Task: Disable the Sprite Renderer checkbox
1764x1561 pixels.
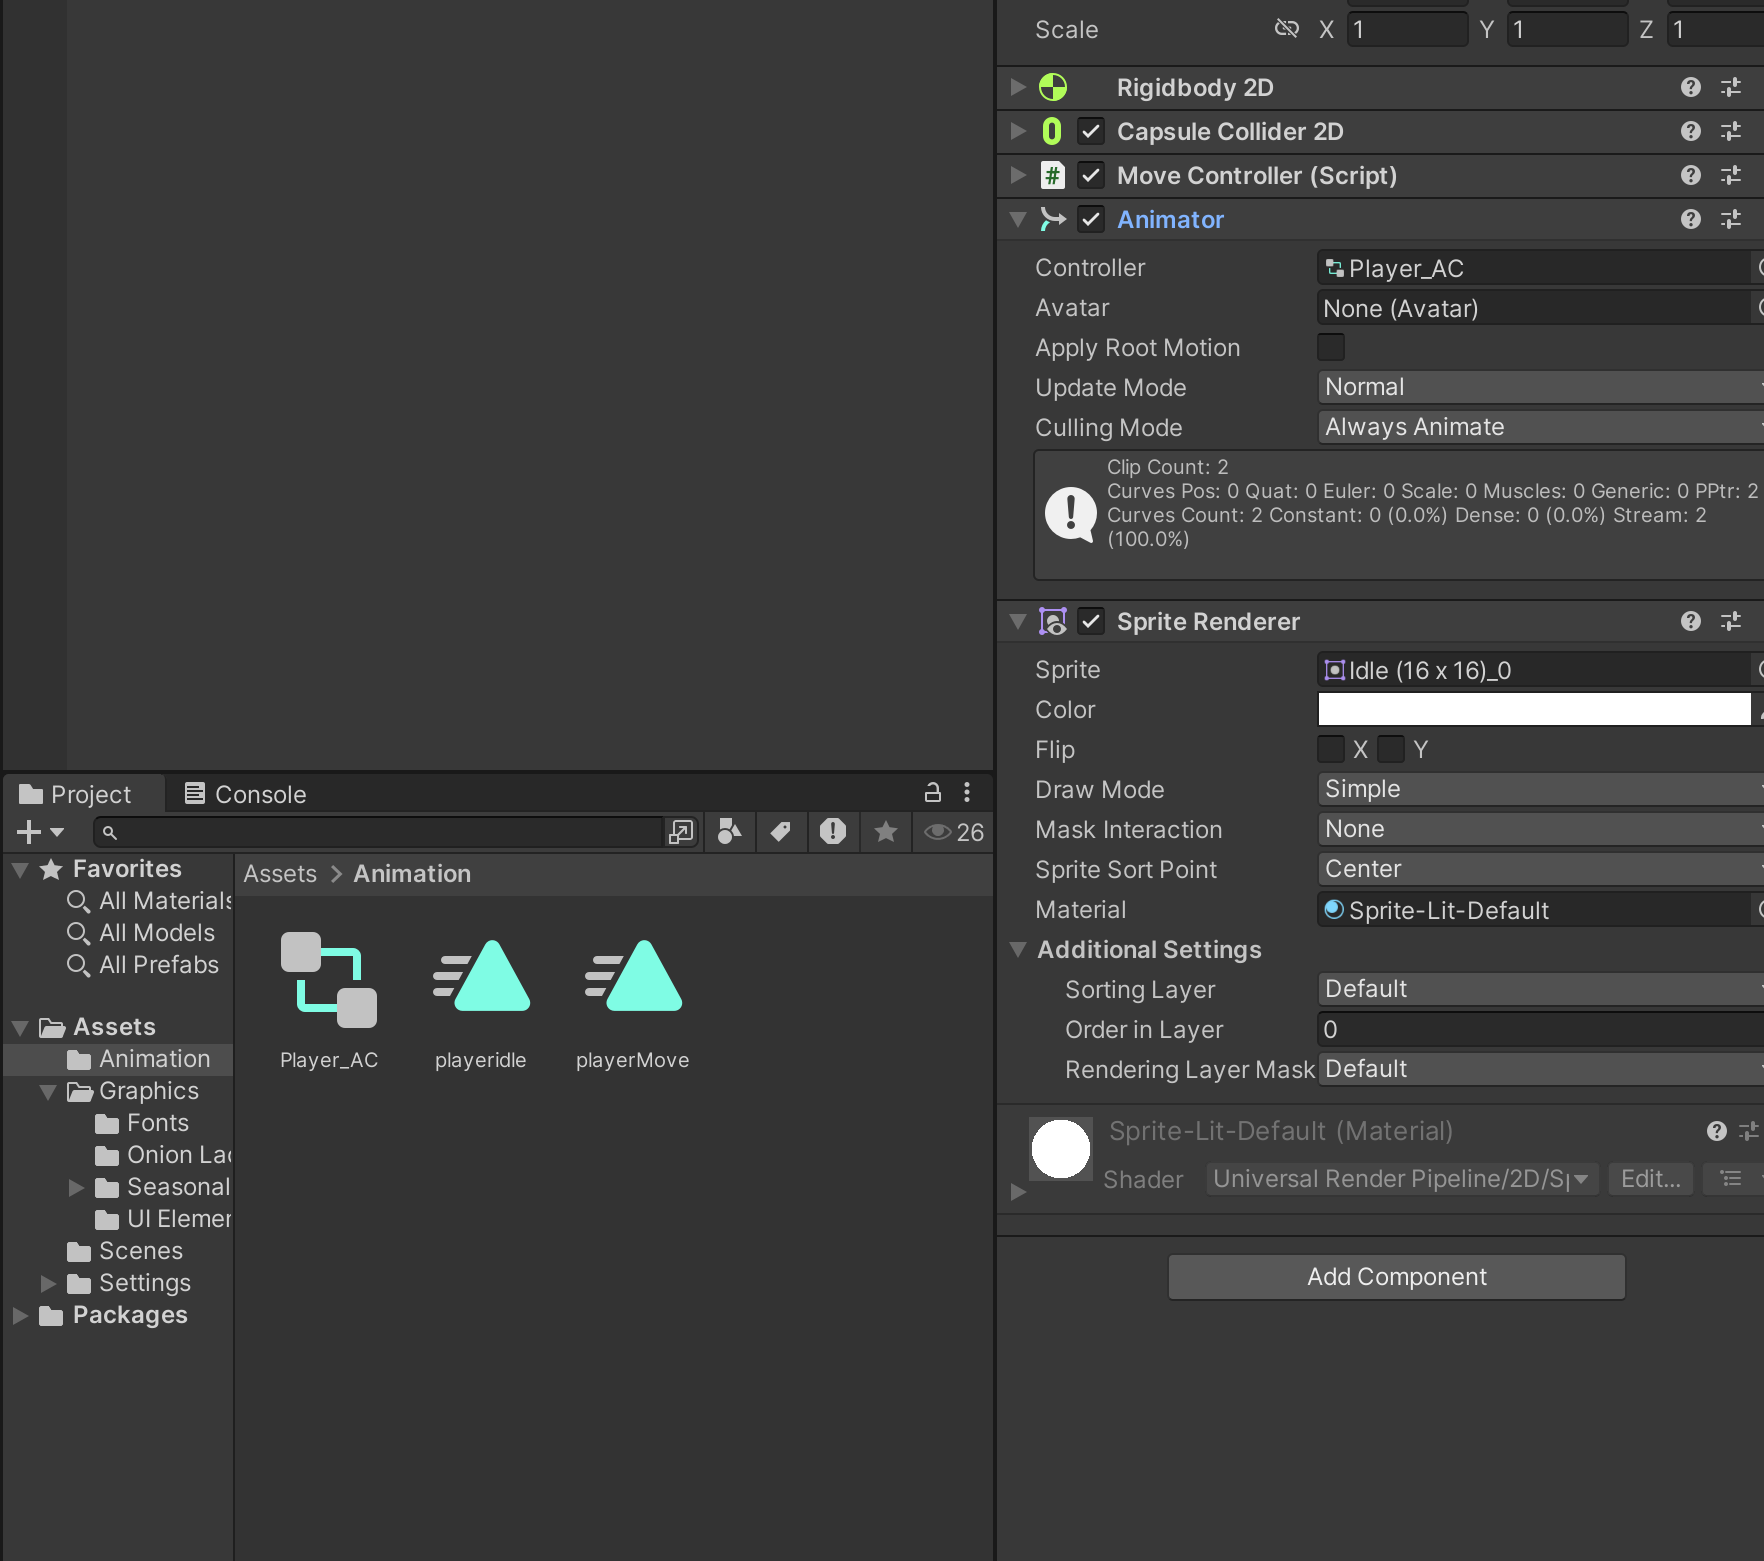Action: pyautogui.click(x=1091, y=621)
